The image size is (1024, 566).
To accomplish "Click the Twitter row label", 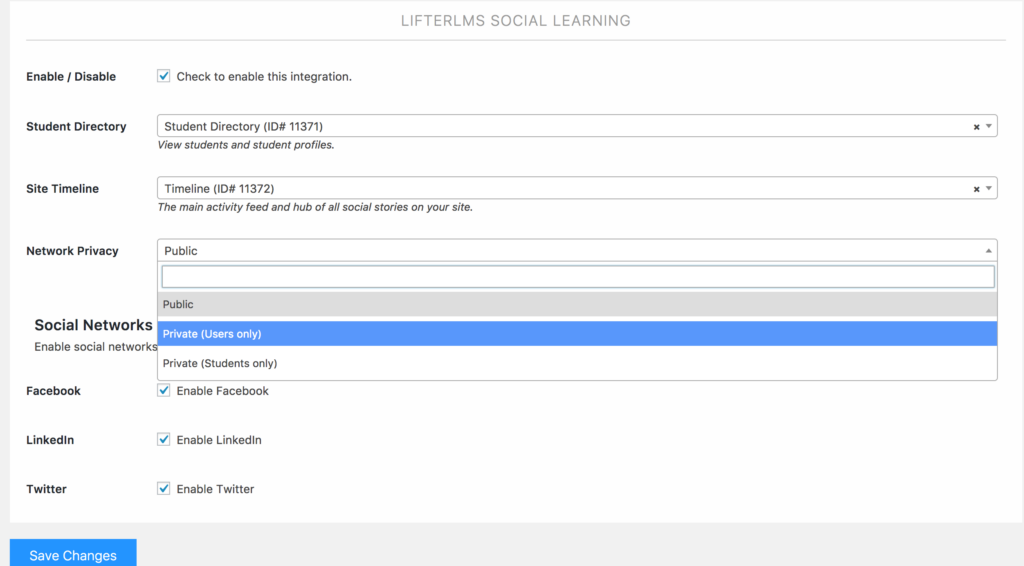I will [46, 488].
